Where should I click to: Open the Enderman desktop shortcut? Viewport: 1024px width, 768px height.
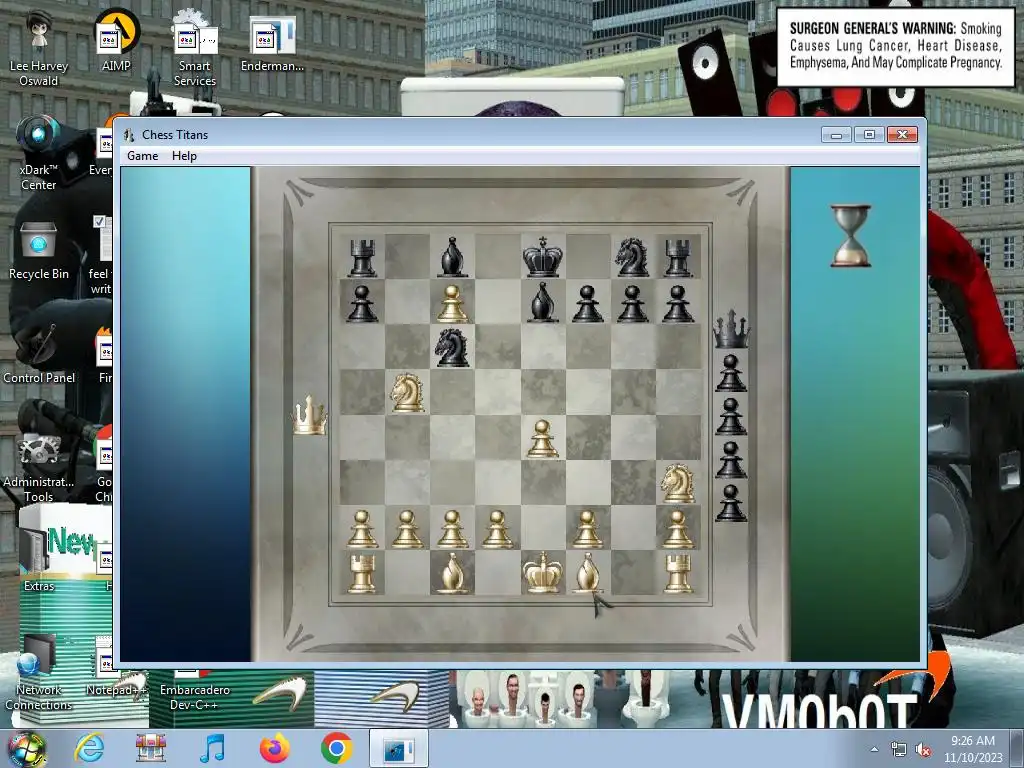pos(272,43)
